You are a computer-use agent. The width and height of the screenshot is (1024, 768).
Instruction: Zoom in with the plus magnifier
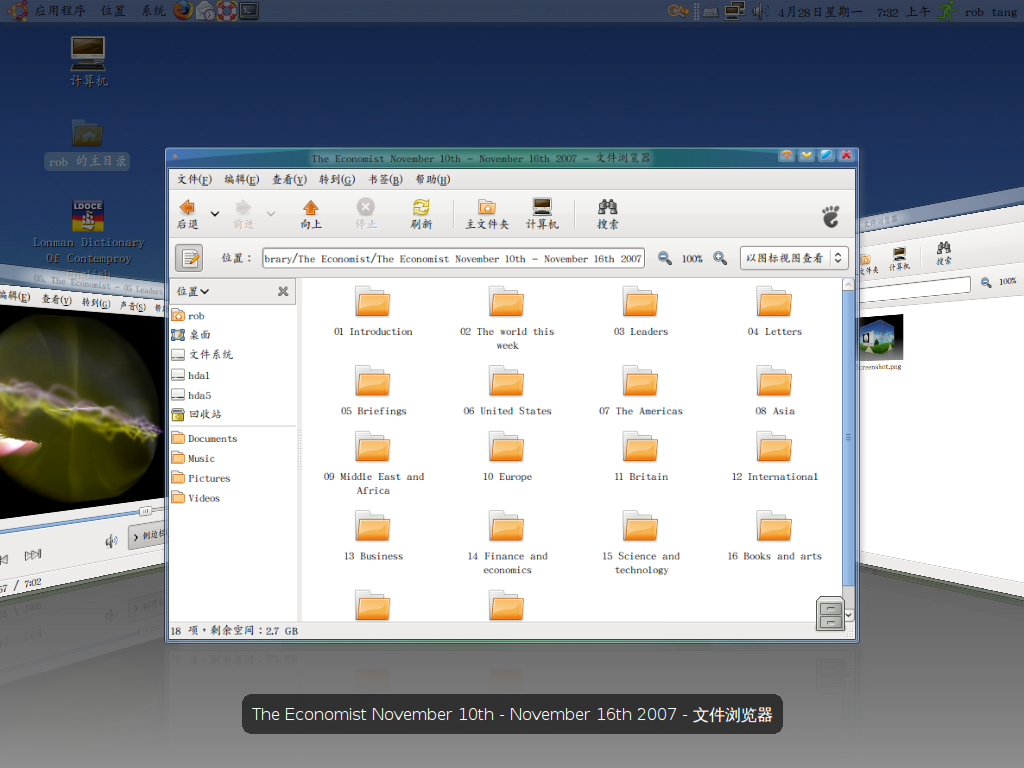[x=720, y=258]
